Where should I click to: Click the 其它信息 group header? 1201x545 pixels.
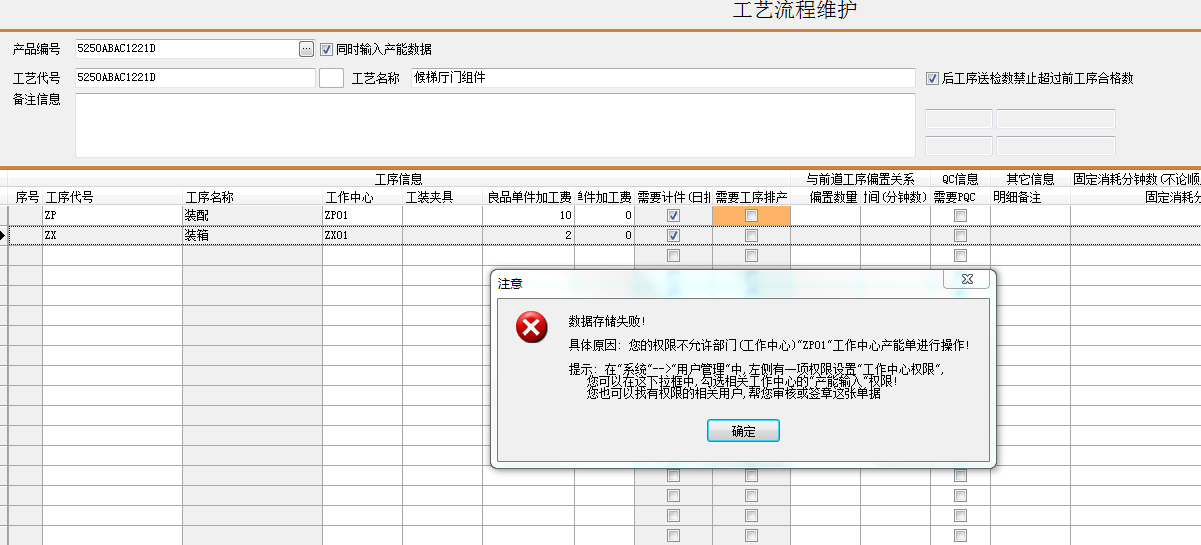click(1030, 179)
